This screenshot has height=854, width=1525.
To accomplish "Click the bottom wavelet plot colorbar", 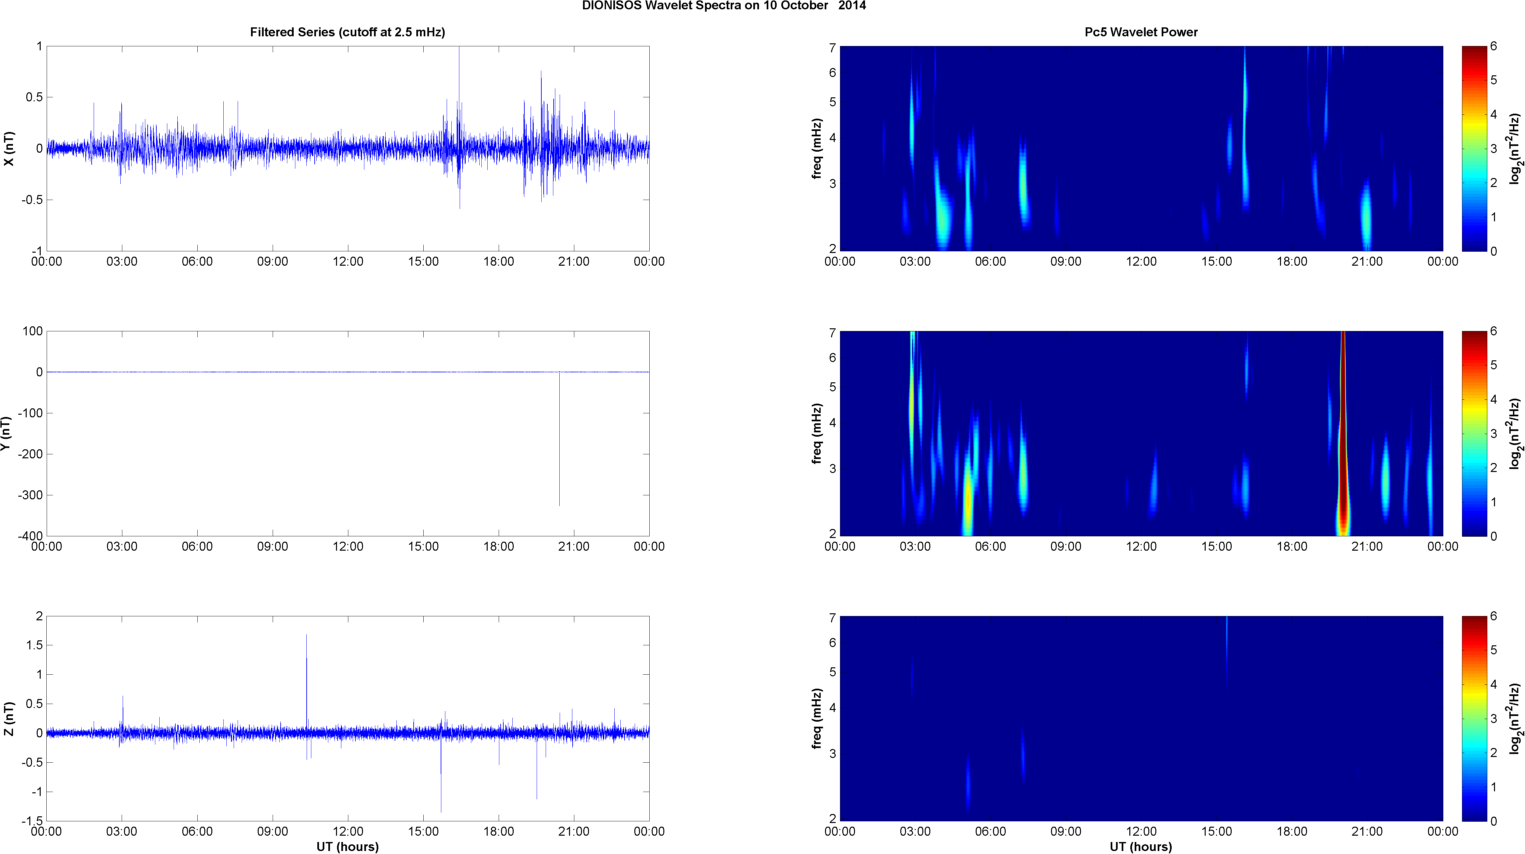I will click(1472, 718).
